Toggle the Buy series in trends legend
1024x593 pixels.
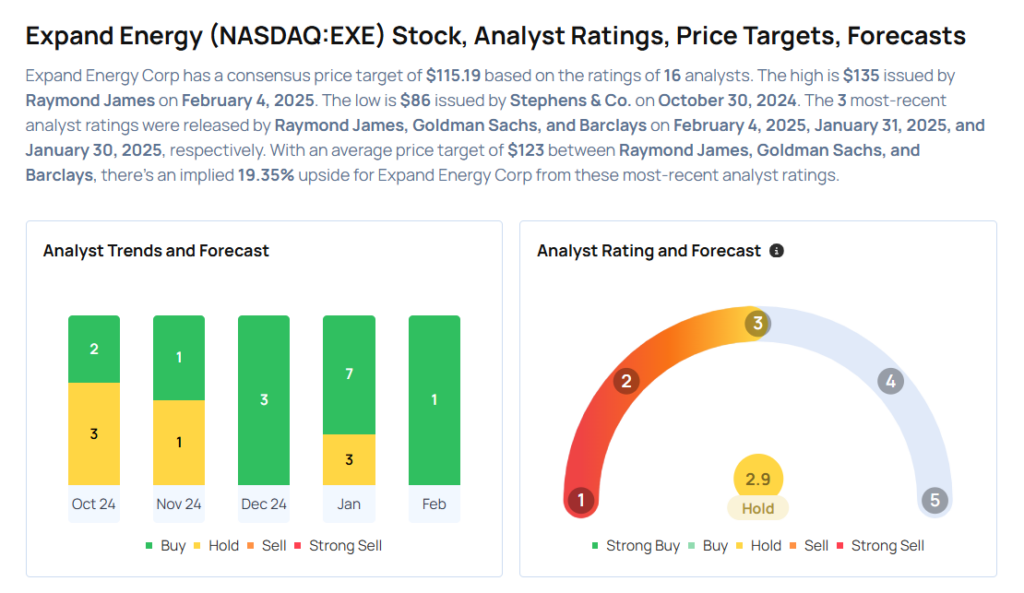(x=165, y=546)
